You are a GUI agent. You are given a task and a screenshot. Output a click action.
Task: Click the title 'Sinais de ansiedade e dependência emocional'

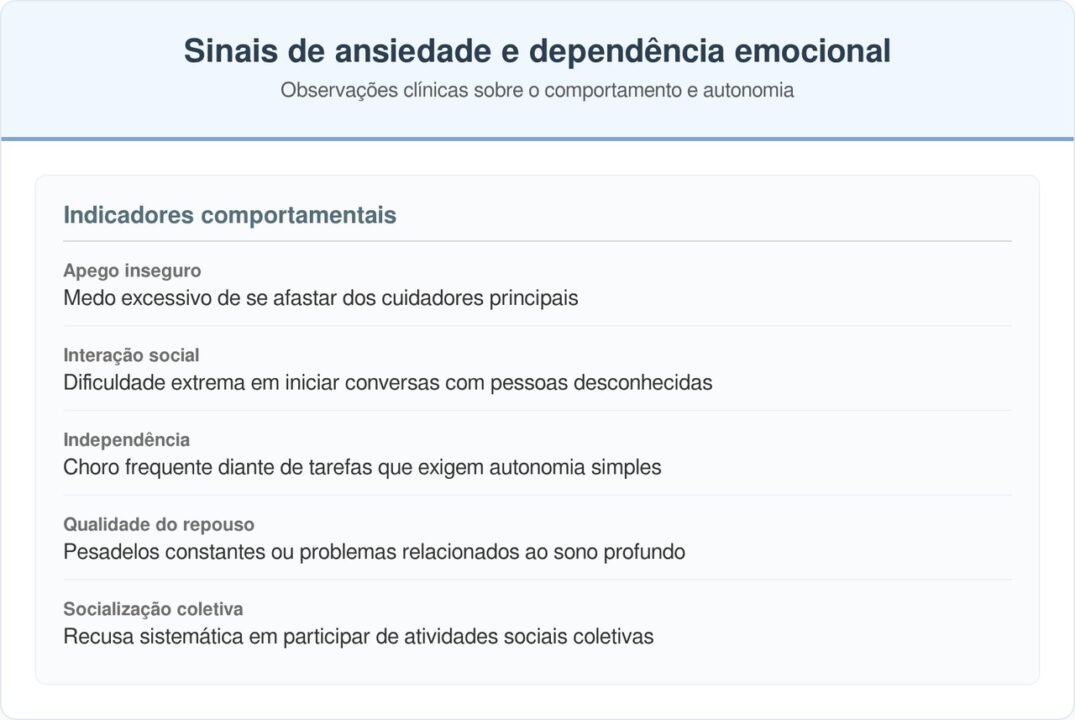click(x=537, y=51)
